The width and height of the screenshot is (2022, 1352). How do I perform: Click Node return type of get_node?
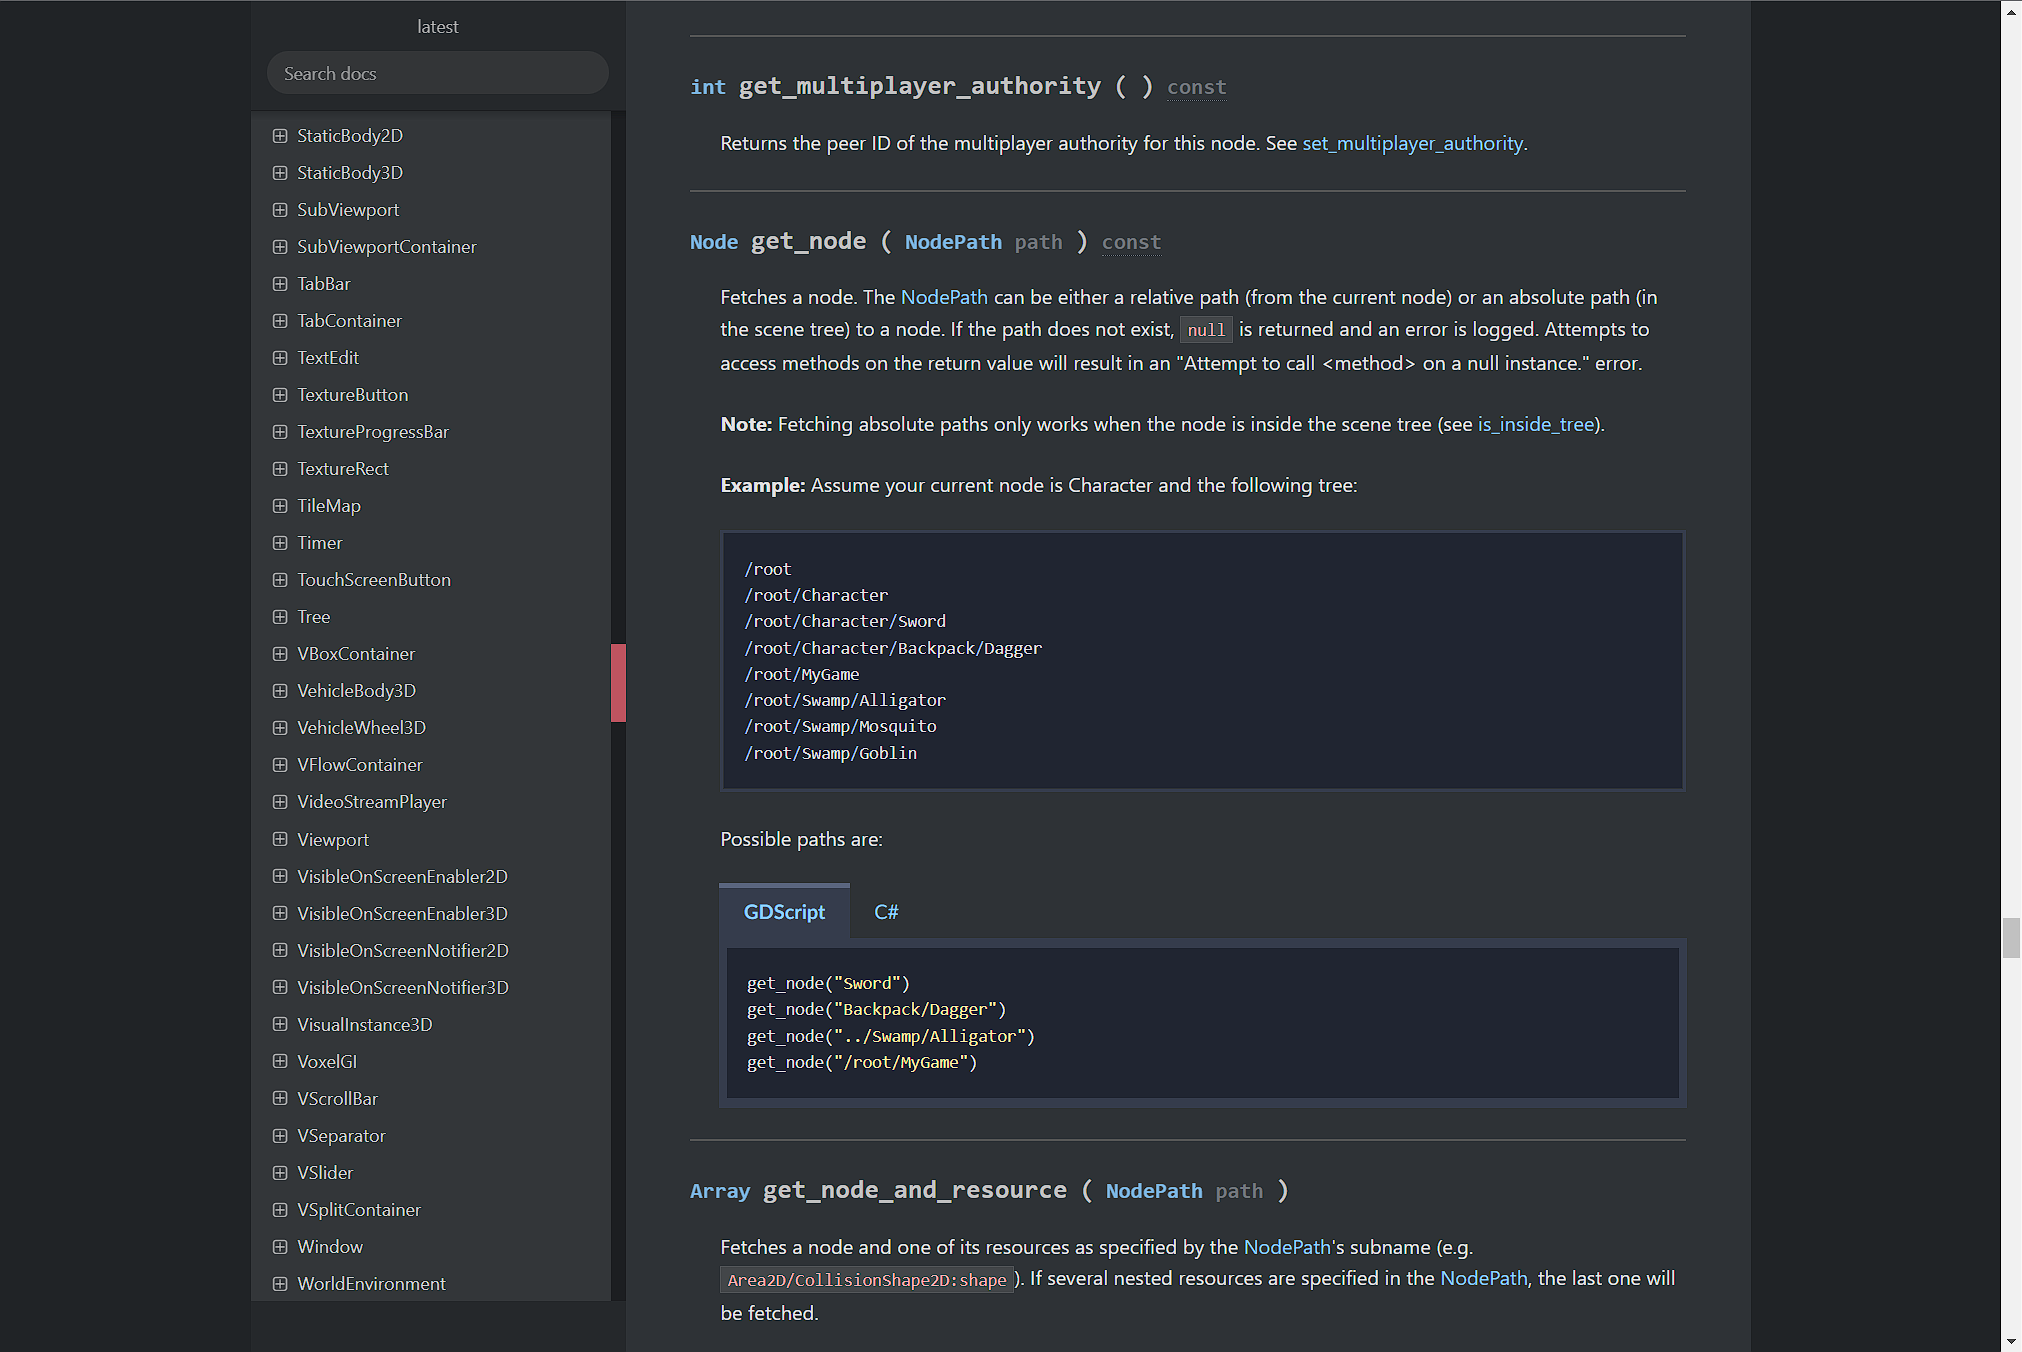714,242
